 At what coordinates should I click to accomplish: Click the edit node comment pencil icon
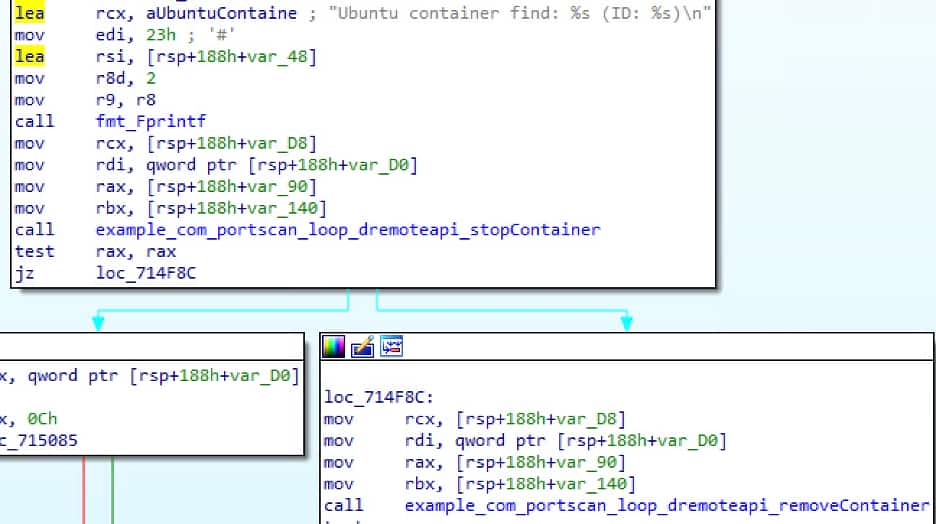click(x=361, y=347)
